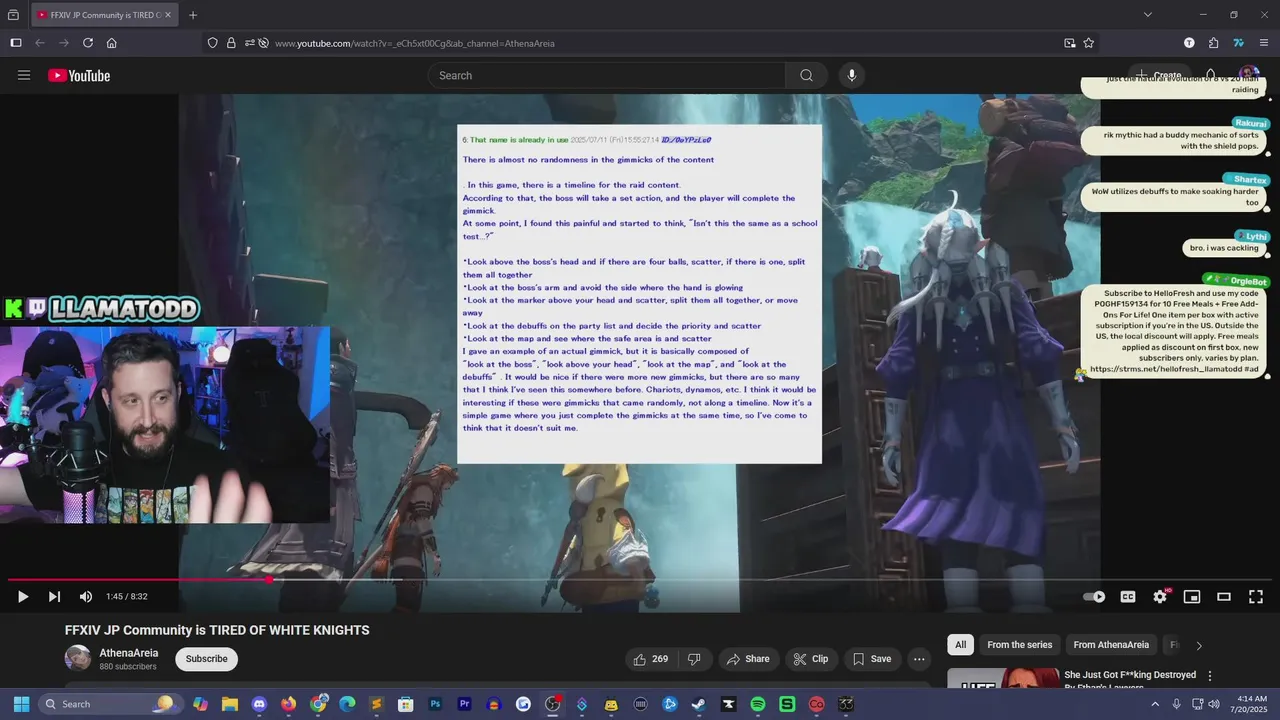
Task: Switch to miniplayer mode
Action: point(1192,597)
